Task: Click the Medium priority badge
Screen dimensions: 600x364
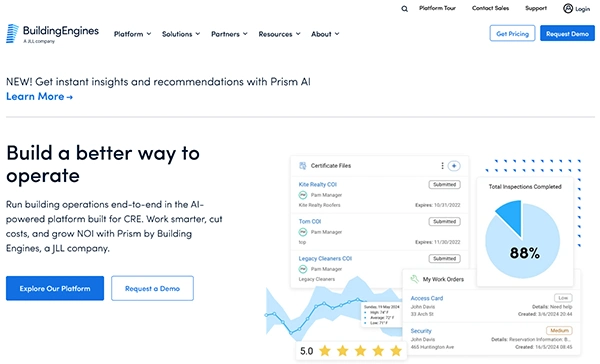Action: coord(559,330)
